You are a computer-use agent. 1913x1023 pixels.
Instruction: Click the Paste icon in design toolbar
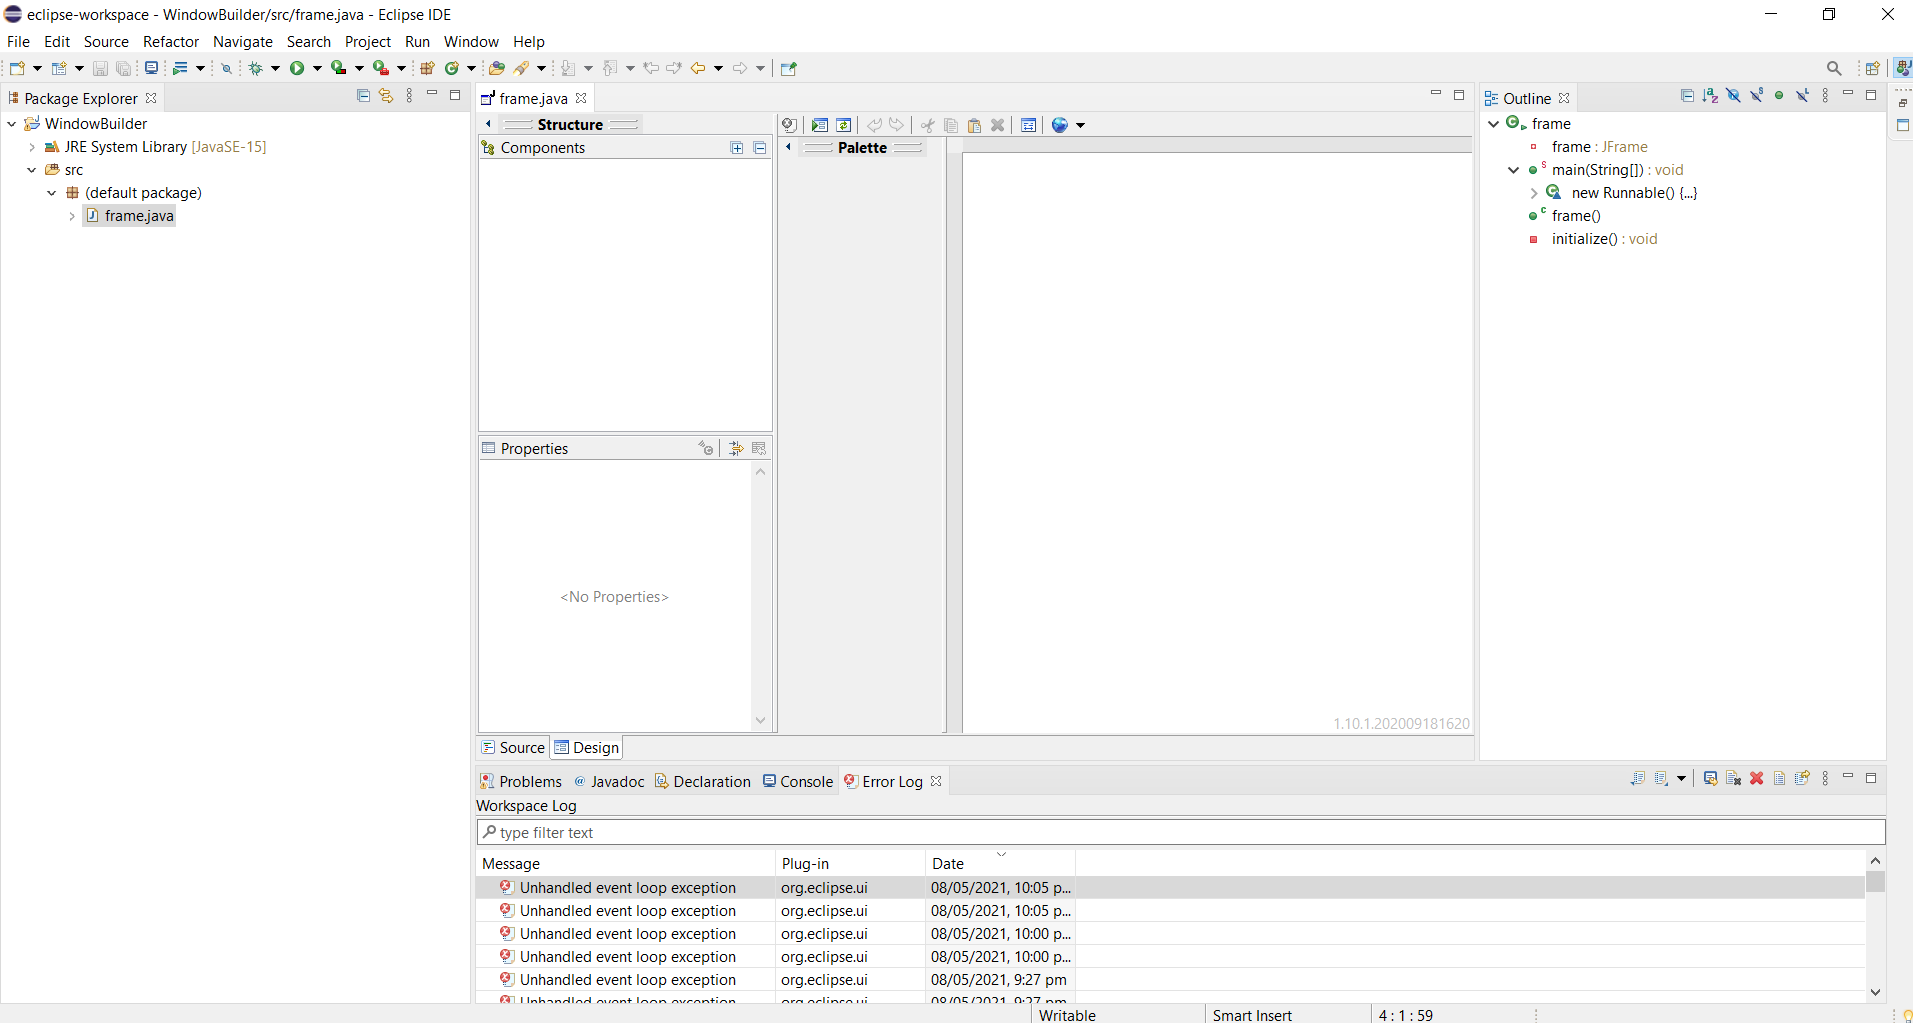point(974,125)
